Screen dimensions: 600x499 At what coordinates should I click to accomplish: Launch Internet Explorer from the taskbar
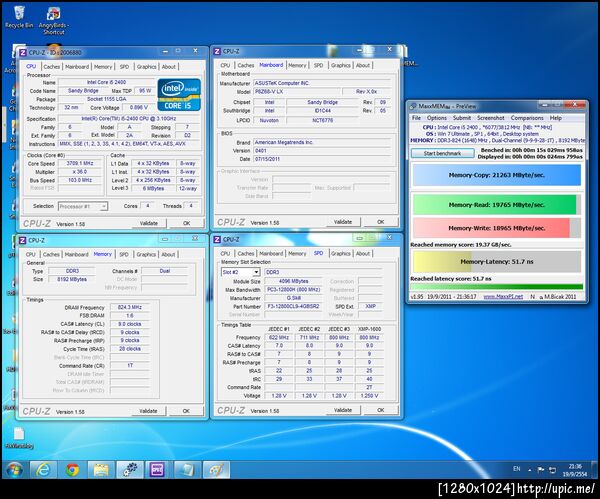43,469
